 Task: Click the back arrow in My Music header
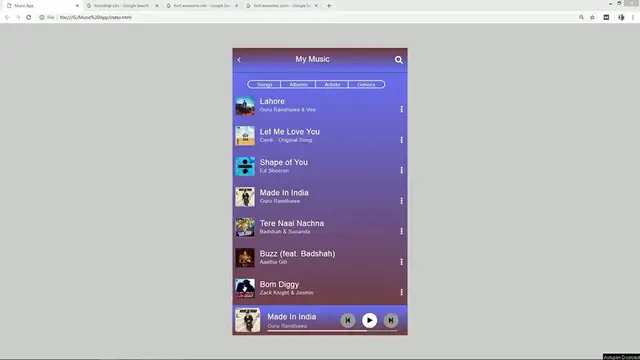pyautogui.click(x=239, y=60)
